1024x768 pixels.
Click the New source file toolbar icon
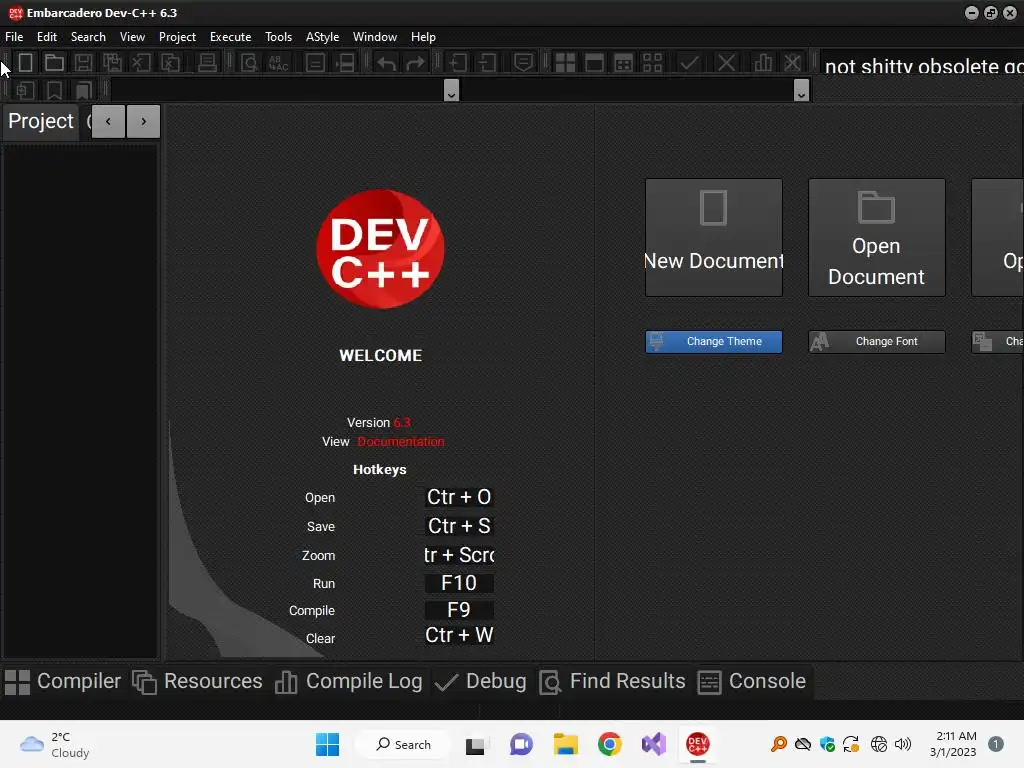tap(25, 63)
